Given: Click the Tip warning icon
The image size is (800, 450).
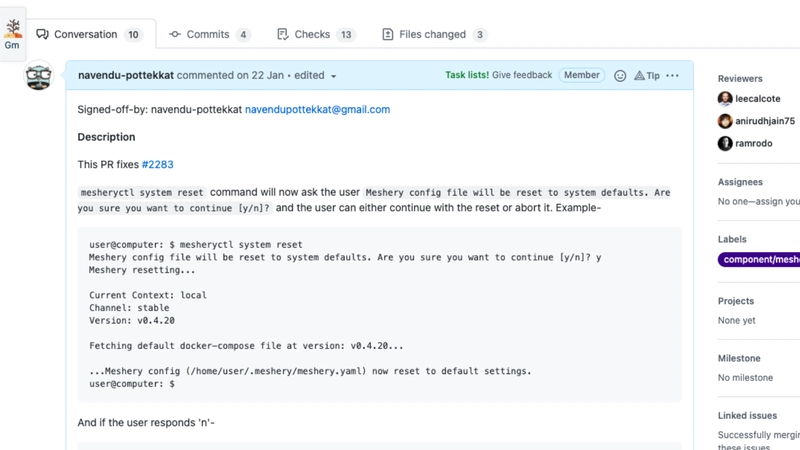Looking at the screenshot, I should (x=639, y=76).
